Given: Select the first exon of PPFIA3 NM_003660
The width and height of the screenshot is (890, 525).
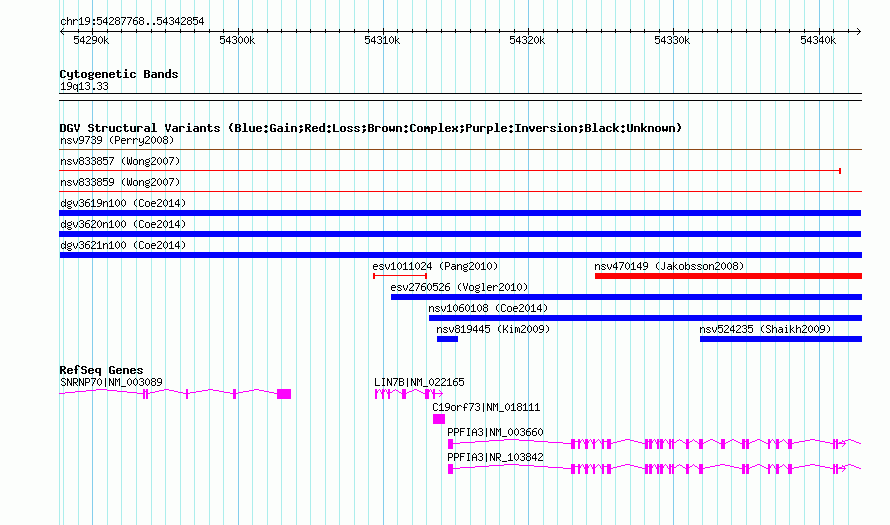Looking at the screenshot, I should tap(451, 444).
